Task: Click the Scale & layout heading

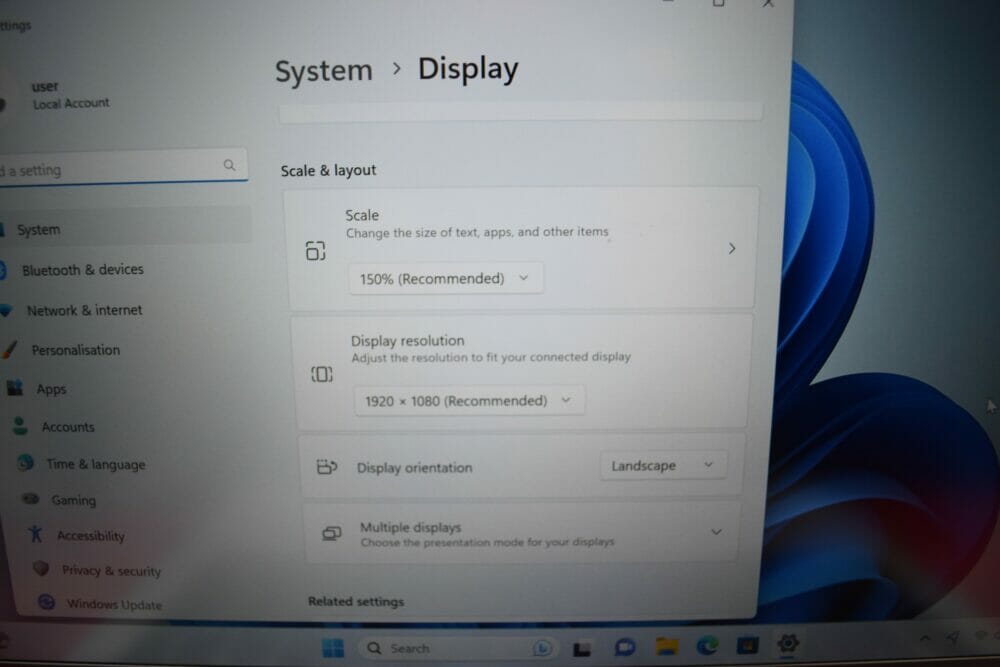Action: [328, 170]
